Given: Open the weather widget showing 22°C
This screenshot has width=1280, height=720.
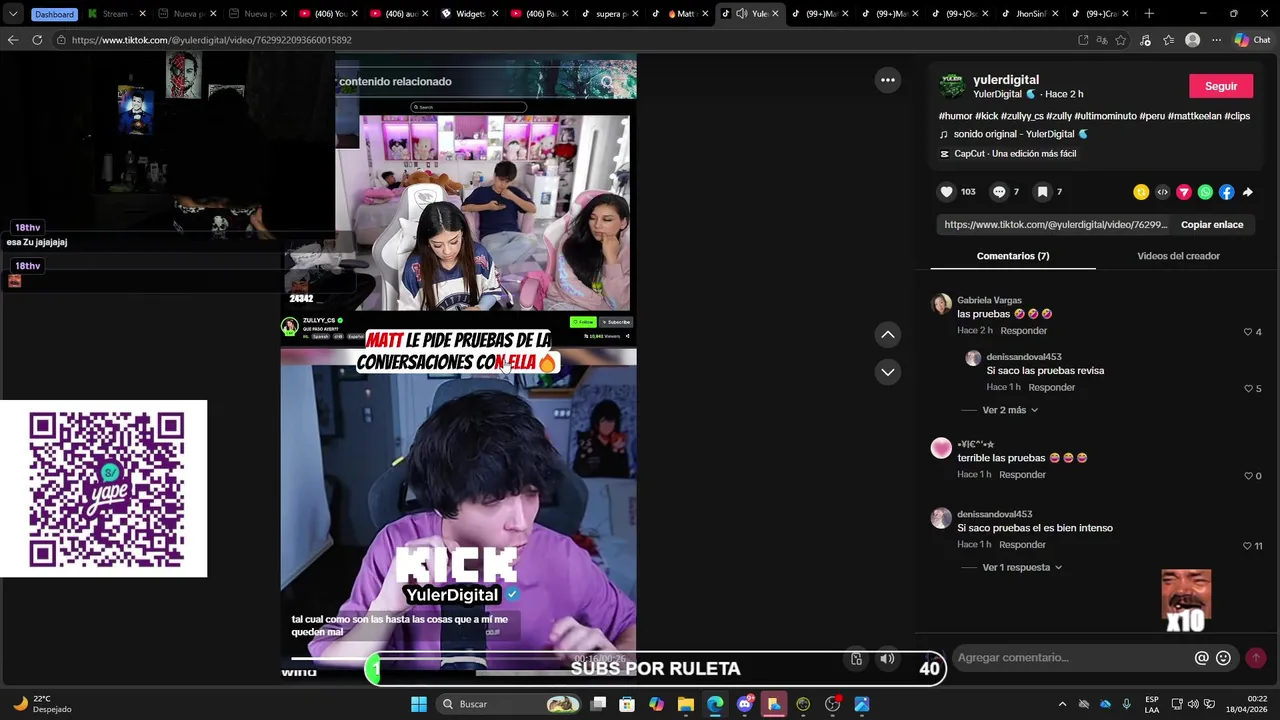Looking at the screenshot, I should (x=42, y=704).
